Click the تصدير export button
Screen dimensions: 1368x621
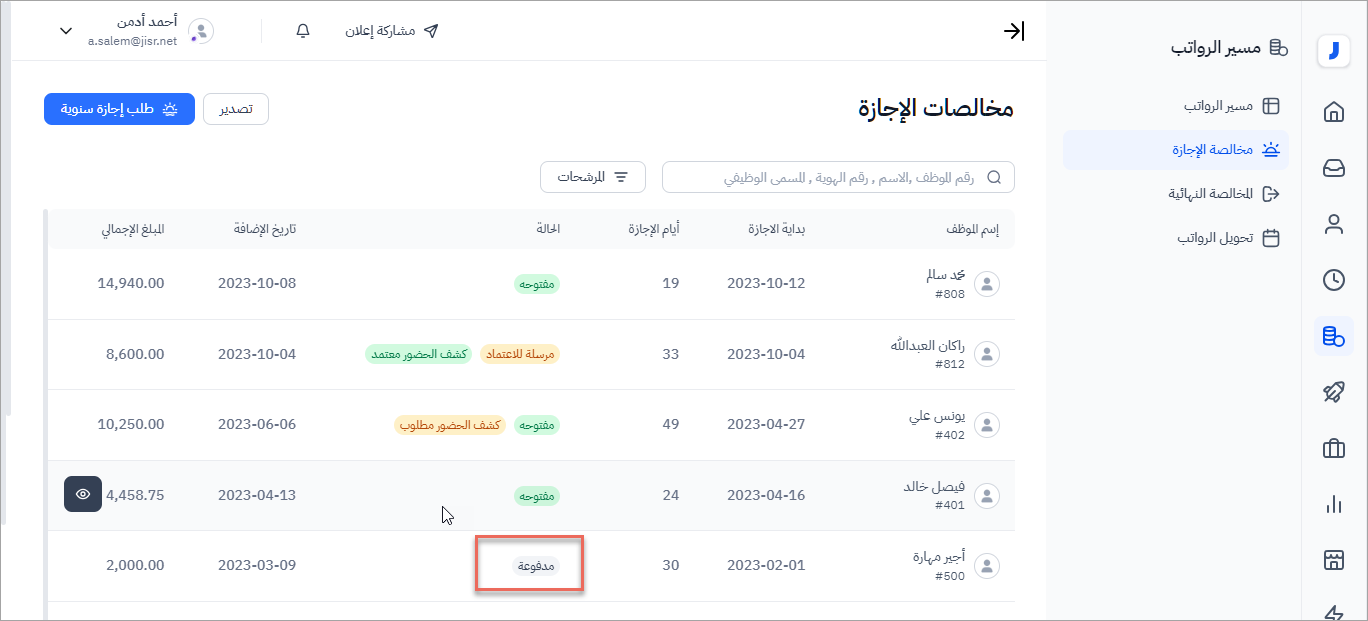(236, 109)
